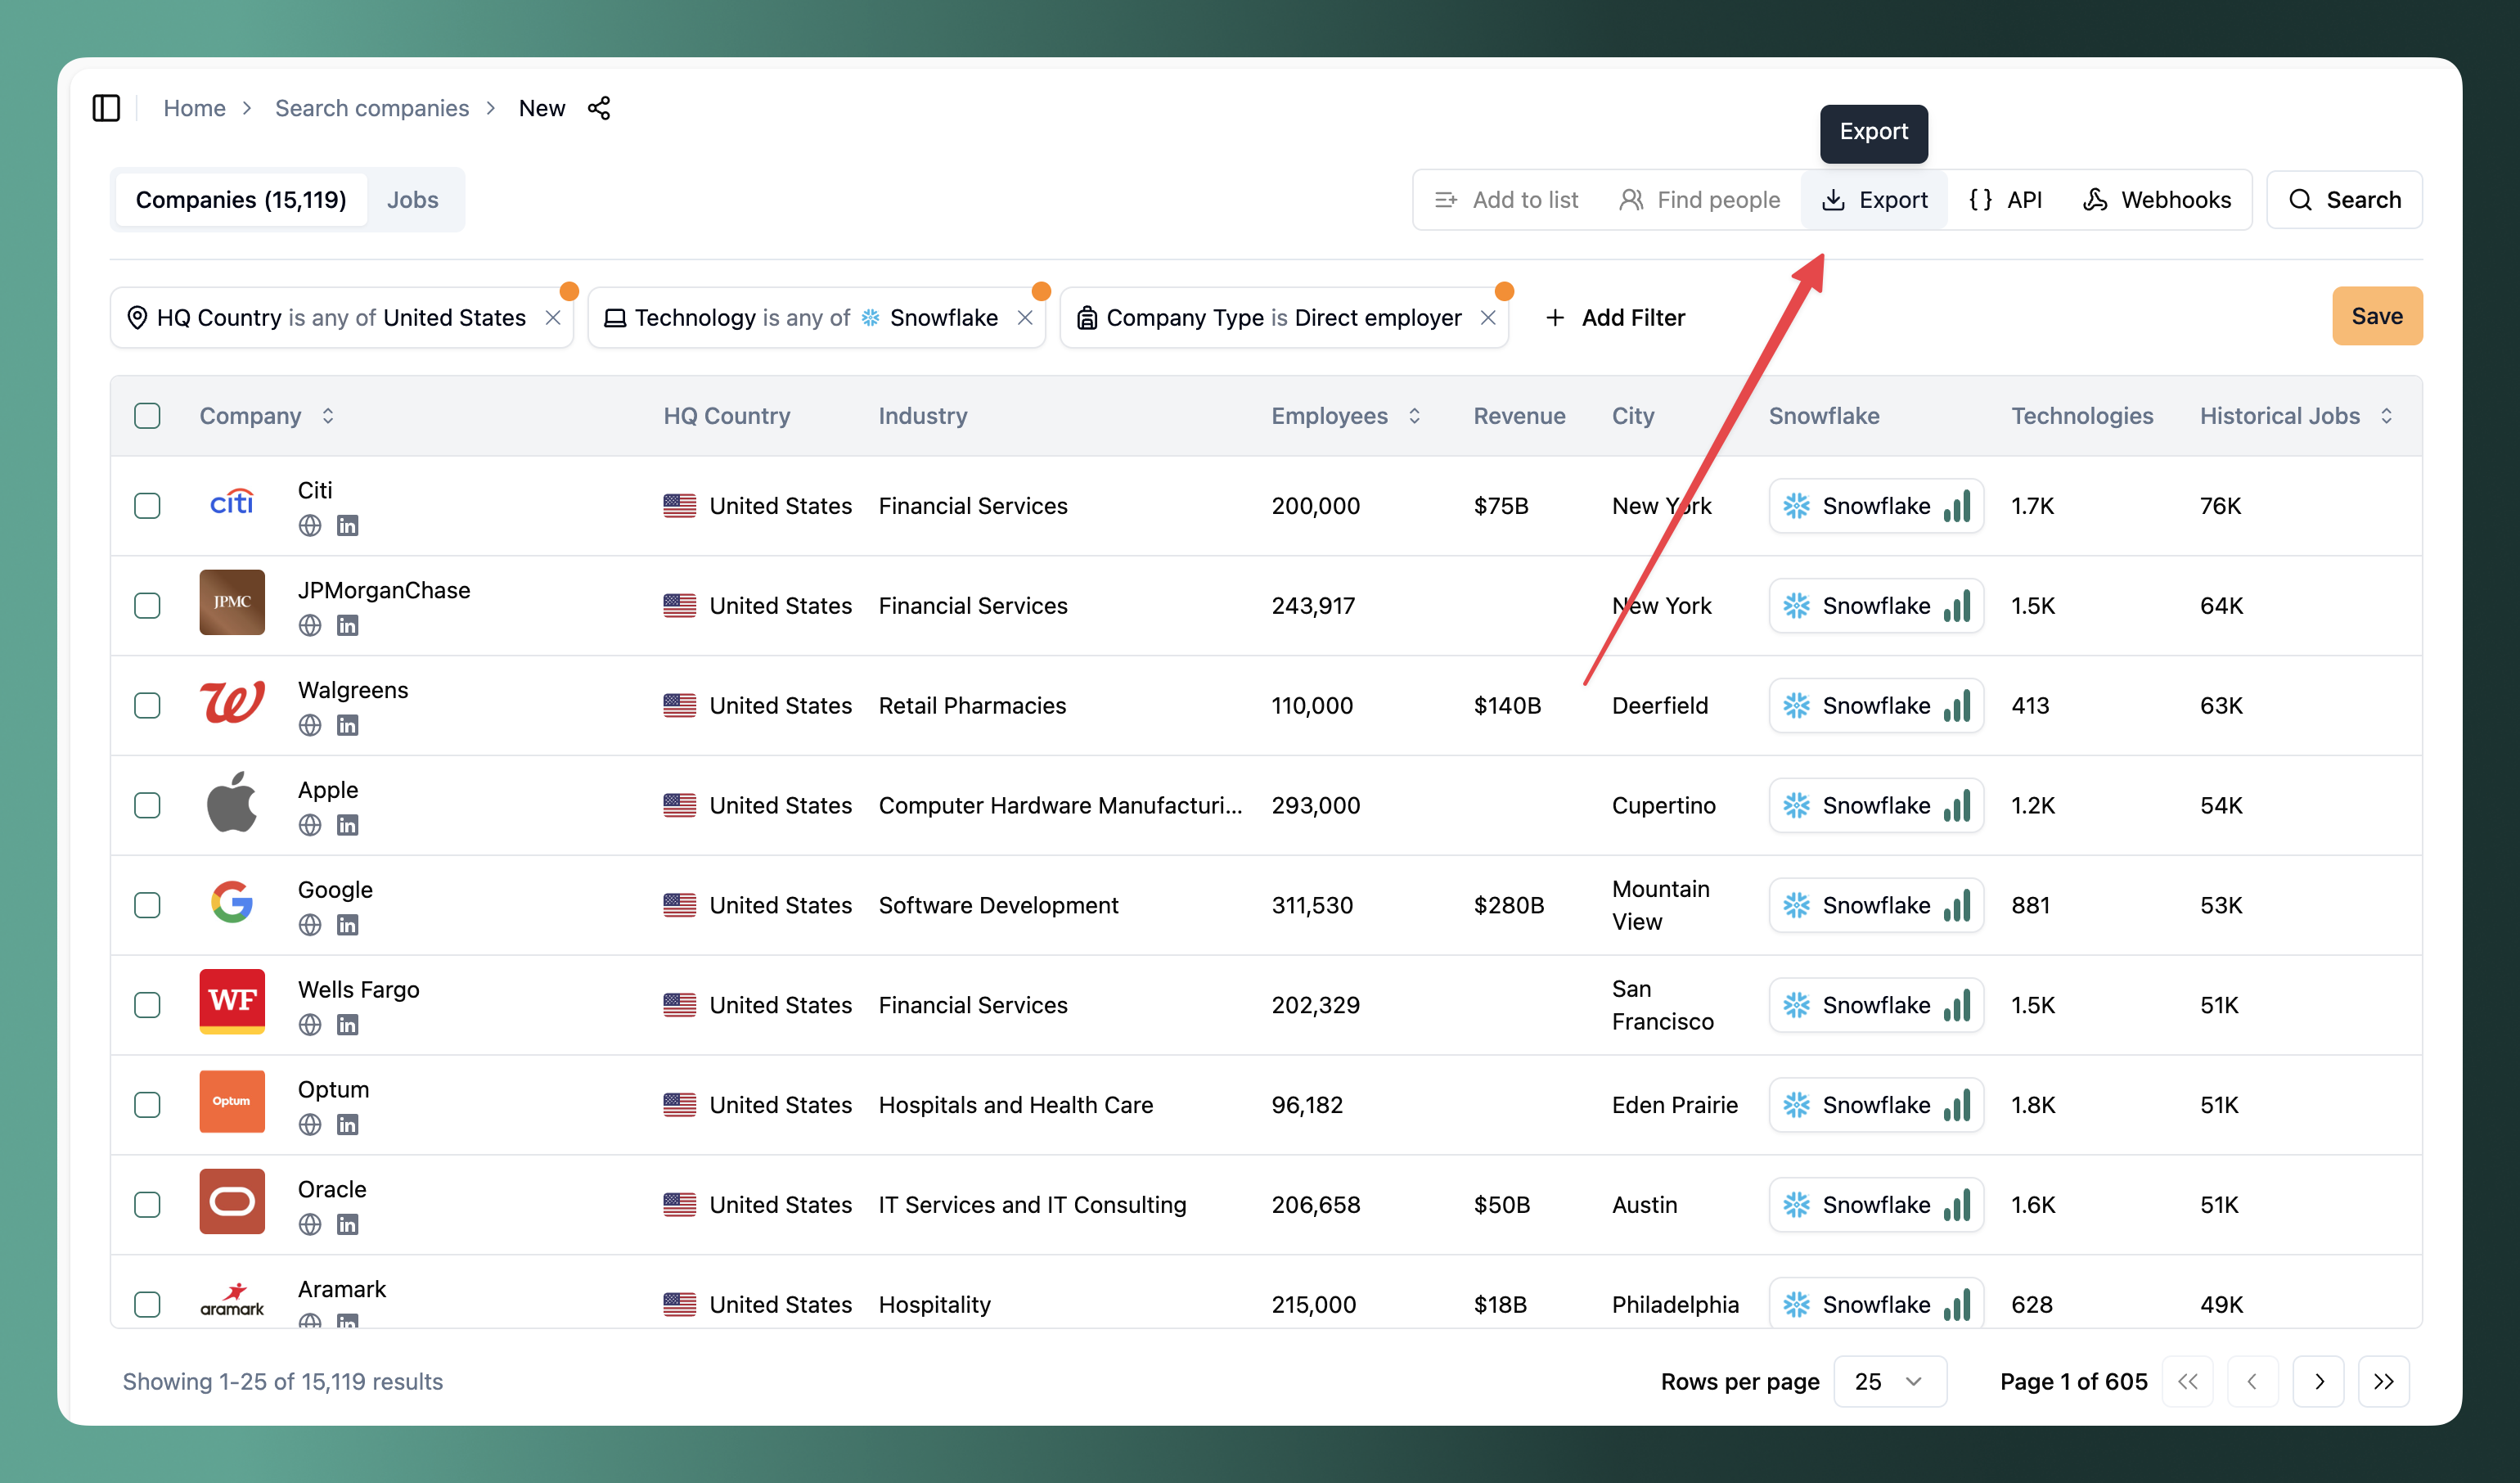Open the API curly braces button
This screenshot has height=1483, width=2520.
tap(2005, 200)
